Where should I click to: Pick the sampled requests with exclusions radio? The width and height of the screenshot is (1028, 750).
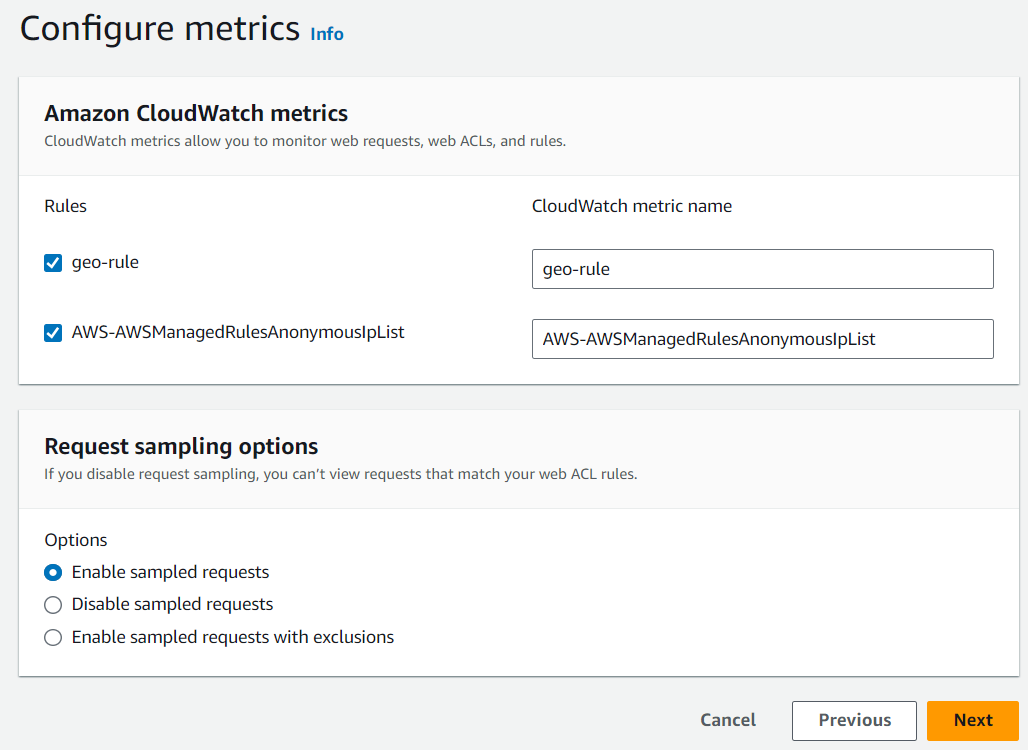point(54,637)
